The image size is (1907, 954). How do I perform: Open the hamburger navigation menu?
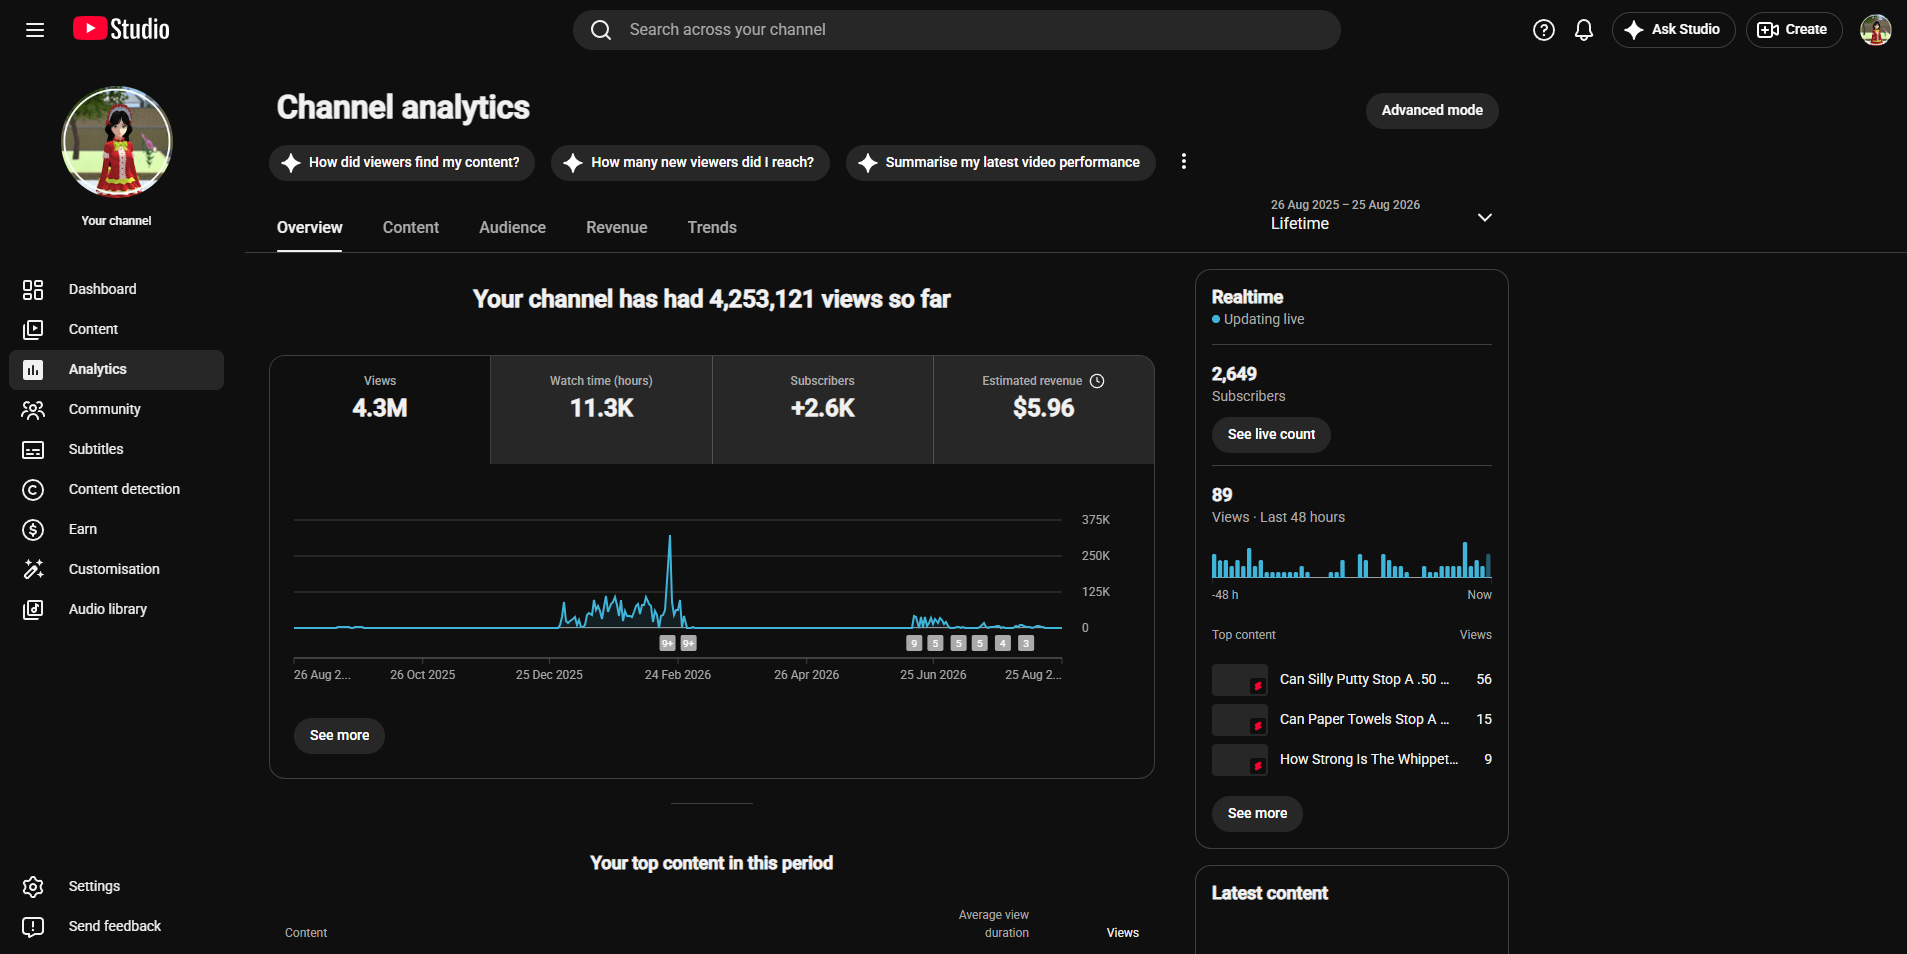tap(35, 30)
